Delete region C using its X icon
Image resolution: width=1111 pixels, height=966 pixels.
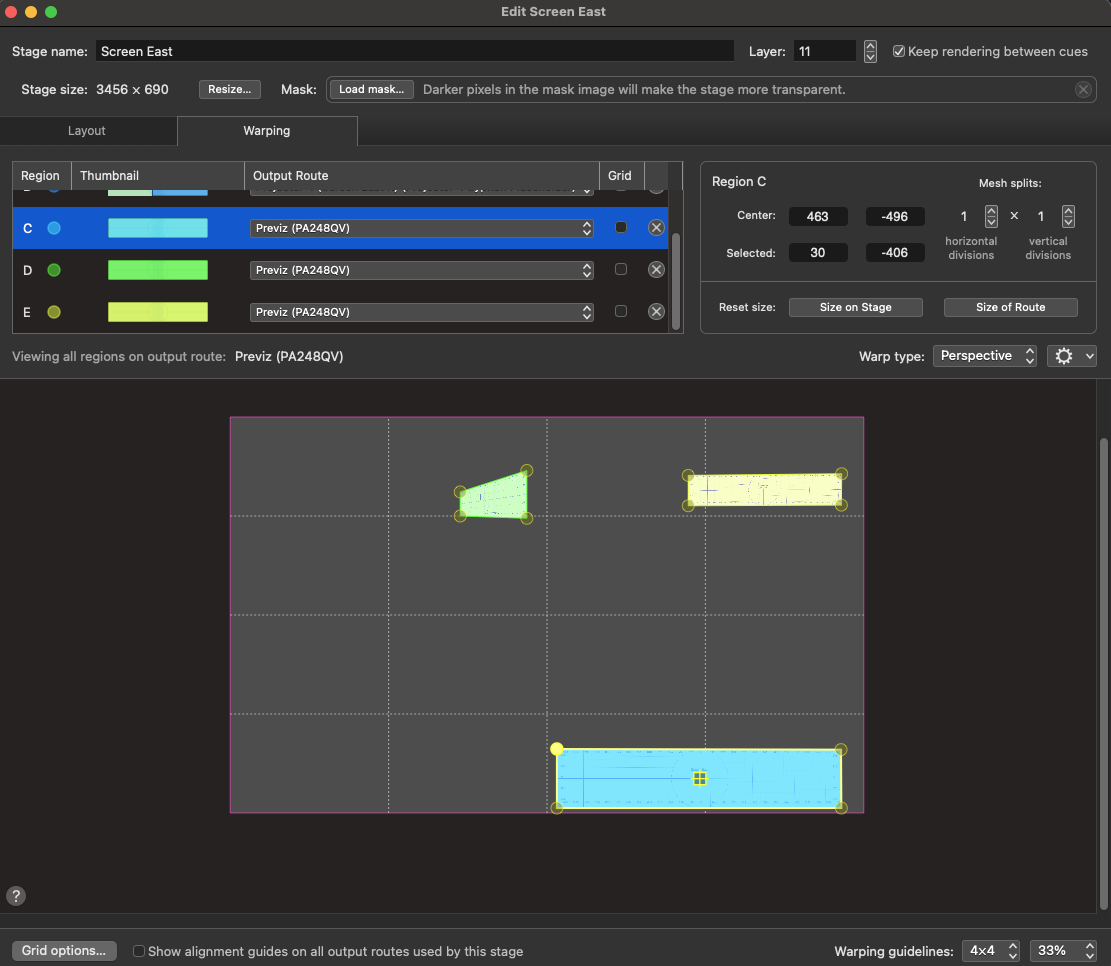click(656, 227)
